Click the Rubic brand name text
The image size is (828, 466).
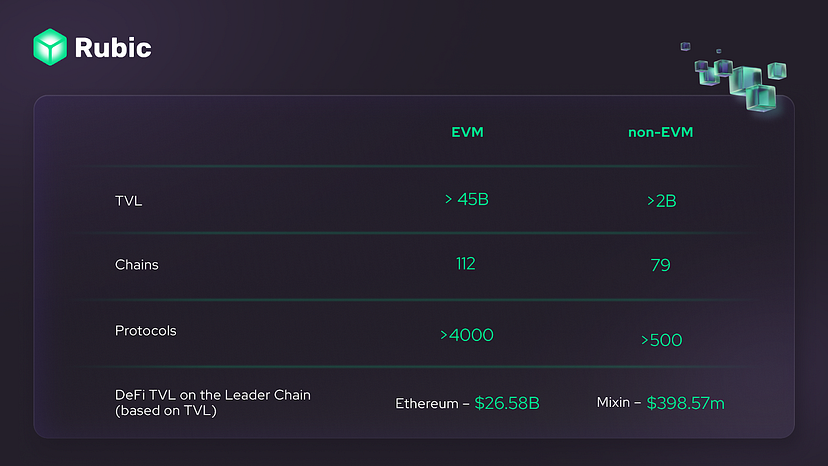113,48
